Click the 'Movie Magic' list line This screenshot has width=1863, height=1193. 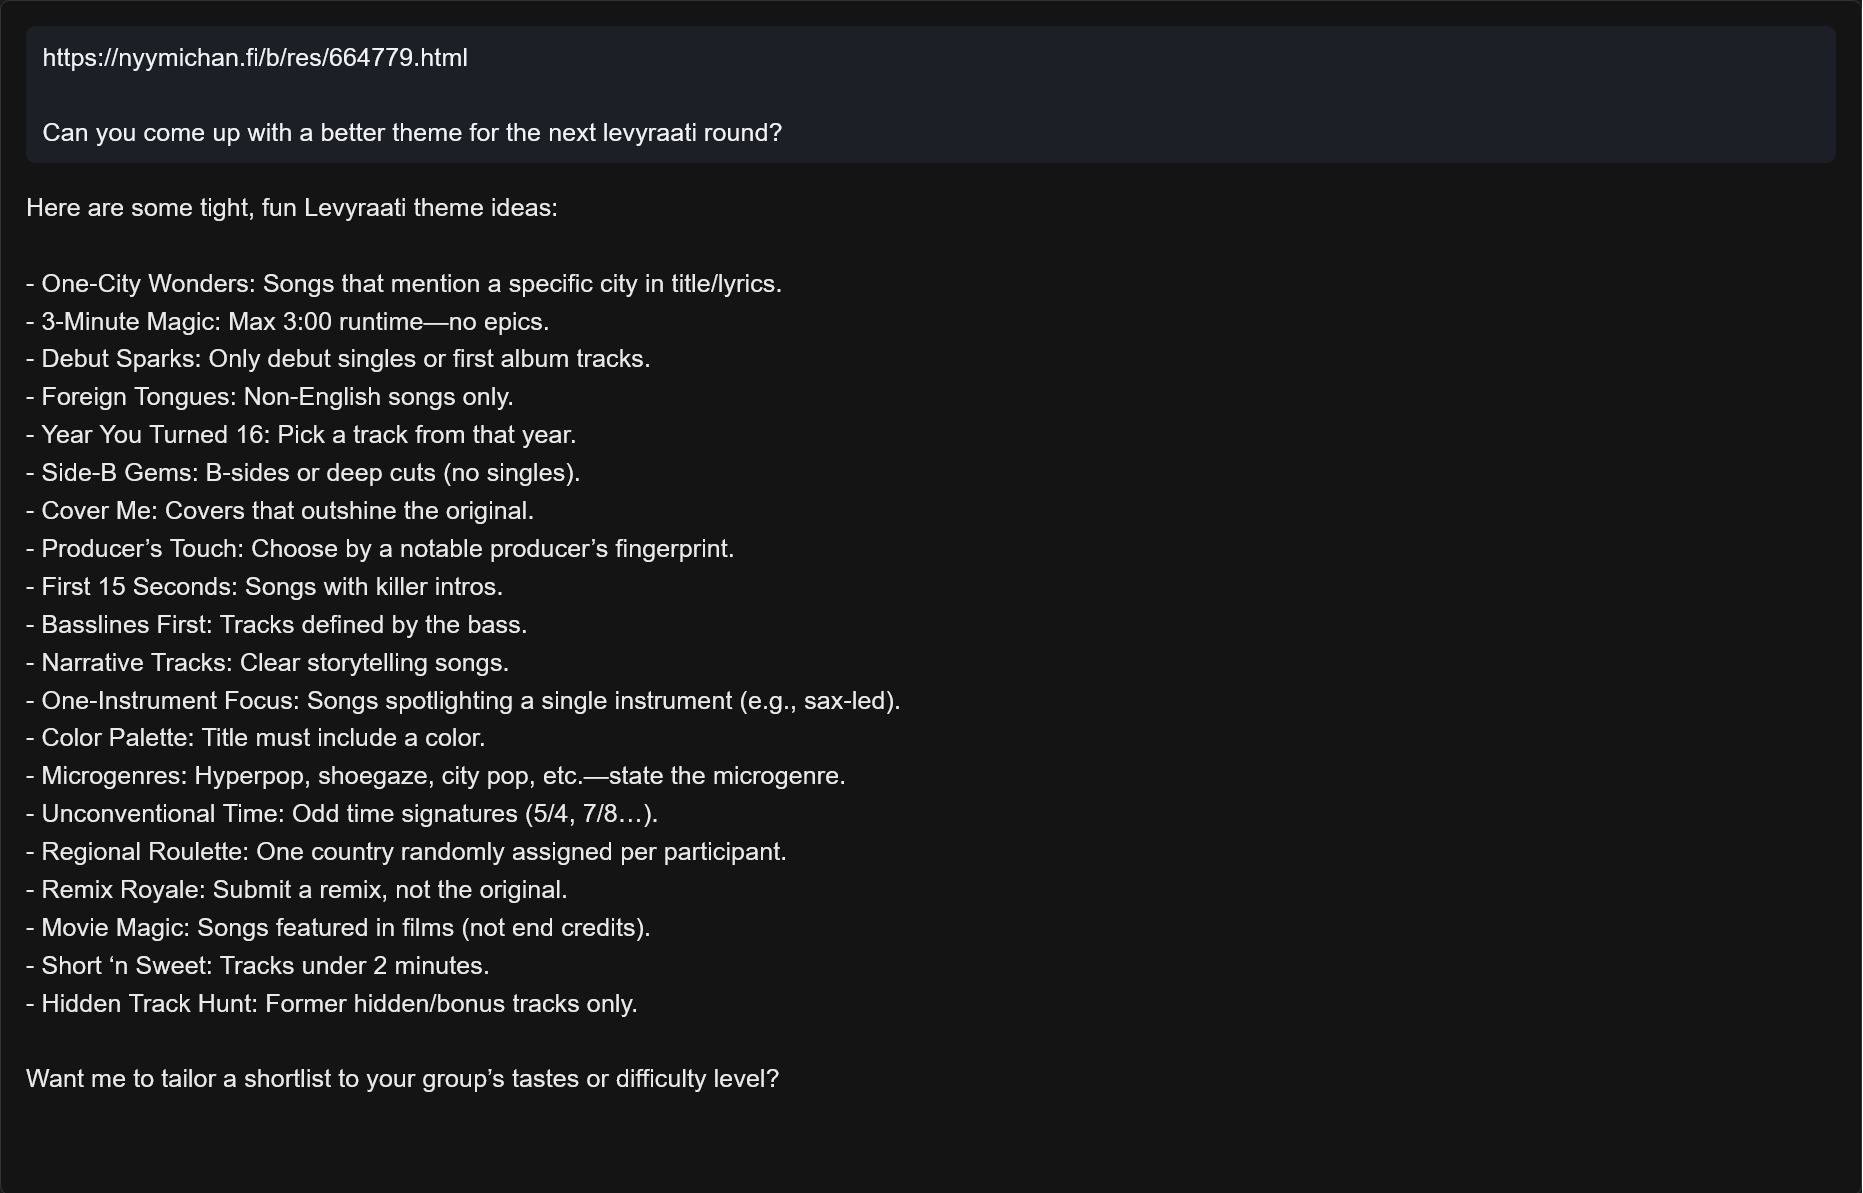[338, 928]
